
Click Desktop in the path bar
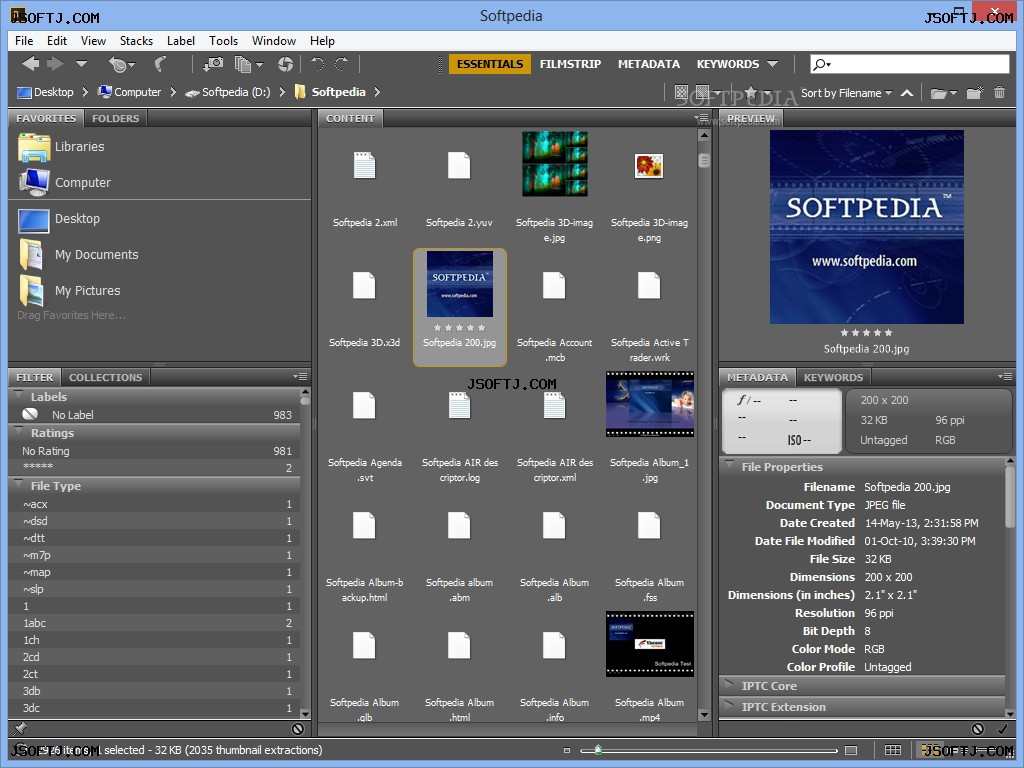tap(45, 92)
